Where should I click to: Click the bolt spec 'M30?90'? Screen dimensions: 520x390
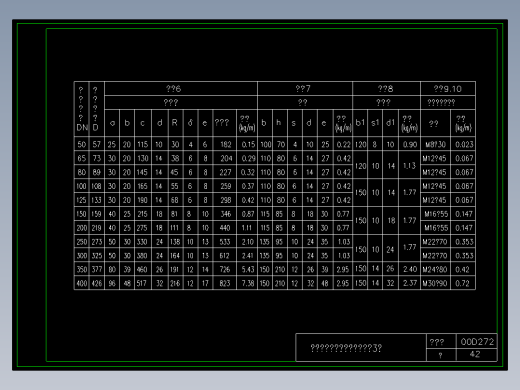(x=435, y=283)
